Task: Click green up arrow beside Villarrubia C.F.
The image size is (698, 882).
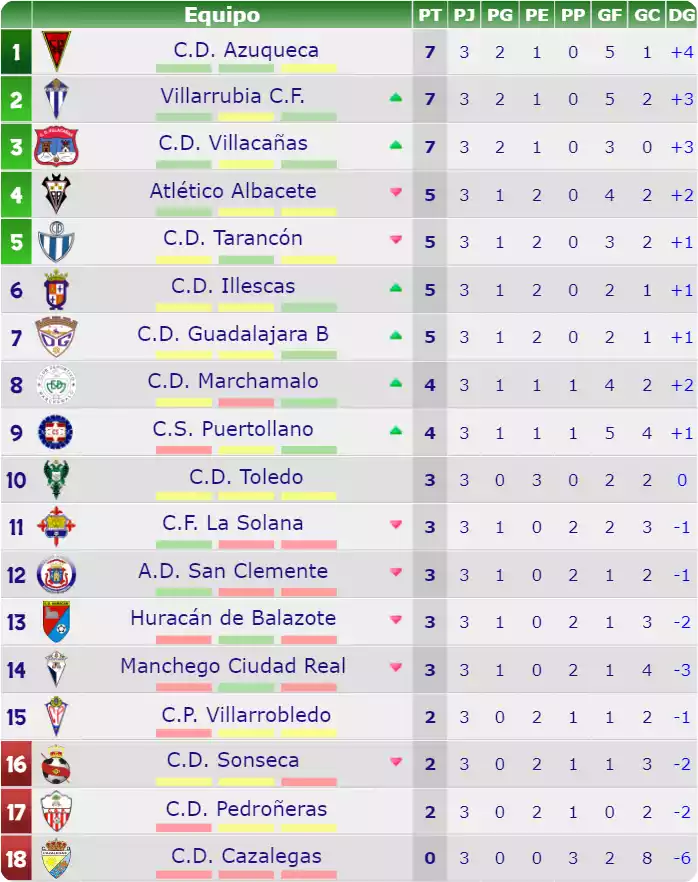Action: click(x=396, y=97)
